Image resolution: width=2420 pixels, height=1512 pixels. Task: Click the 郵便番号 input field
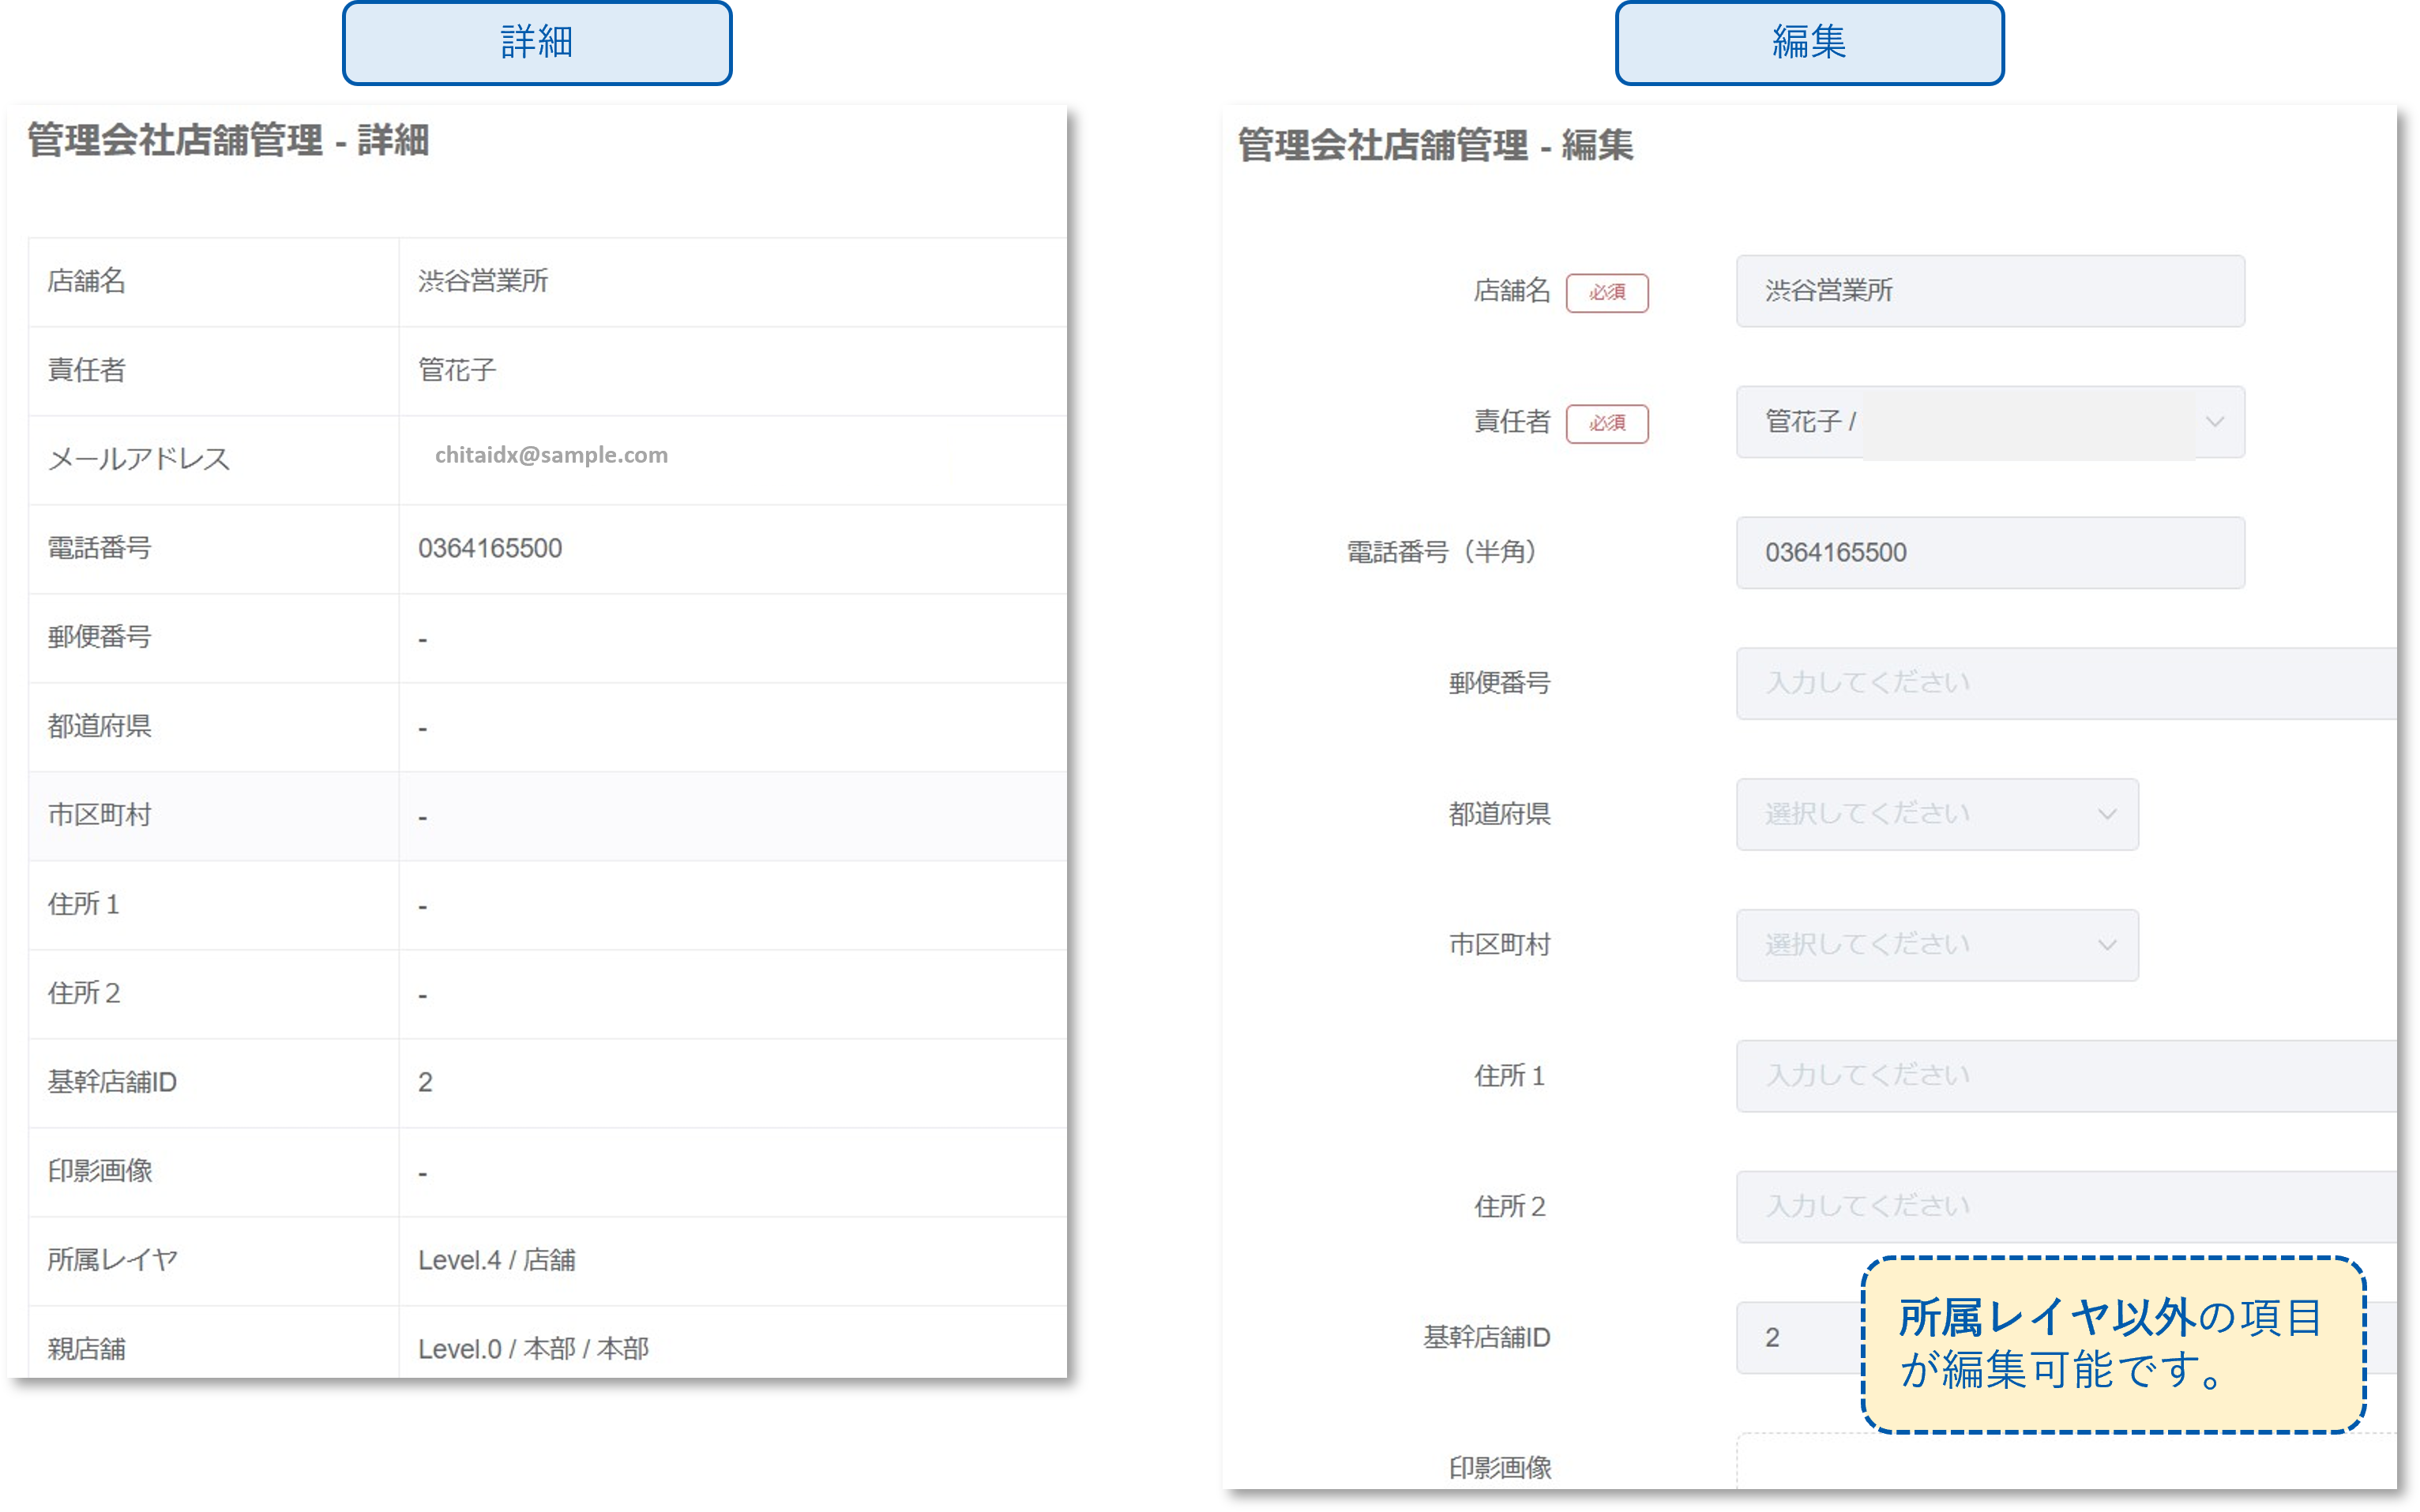pyautogui.click(x=2065, y=683)
